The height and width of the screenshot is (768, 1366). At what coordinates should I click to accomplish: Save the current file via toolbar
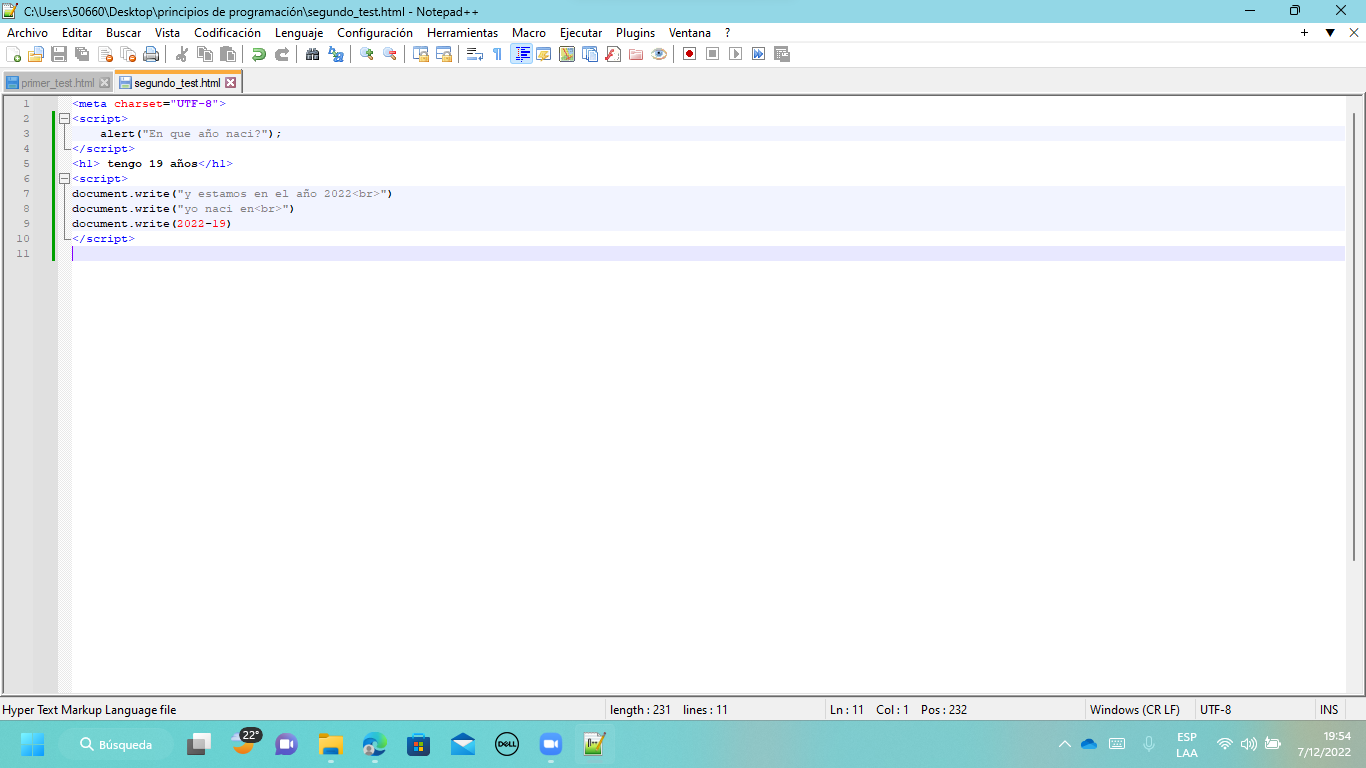pos(59,54)
